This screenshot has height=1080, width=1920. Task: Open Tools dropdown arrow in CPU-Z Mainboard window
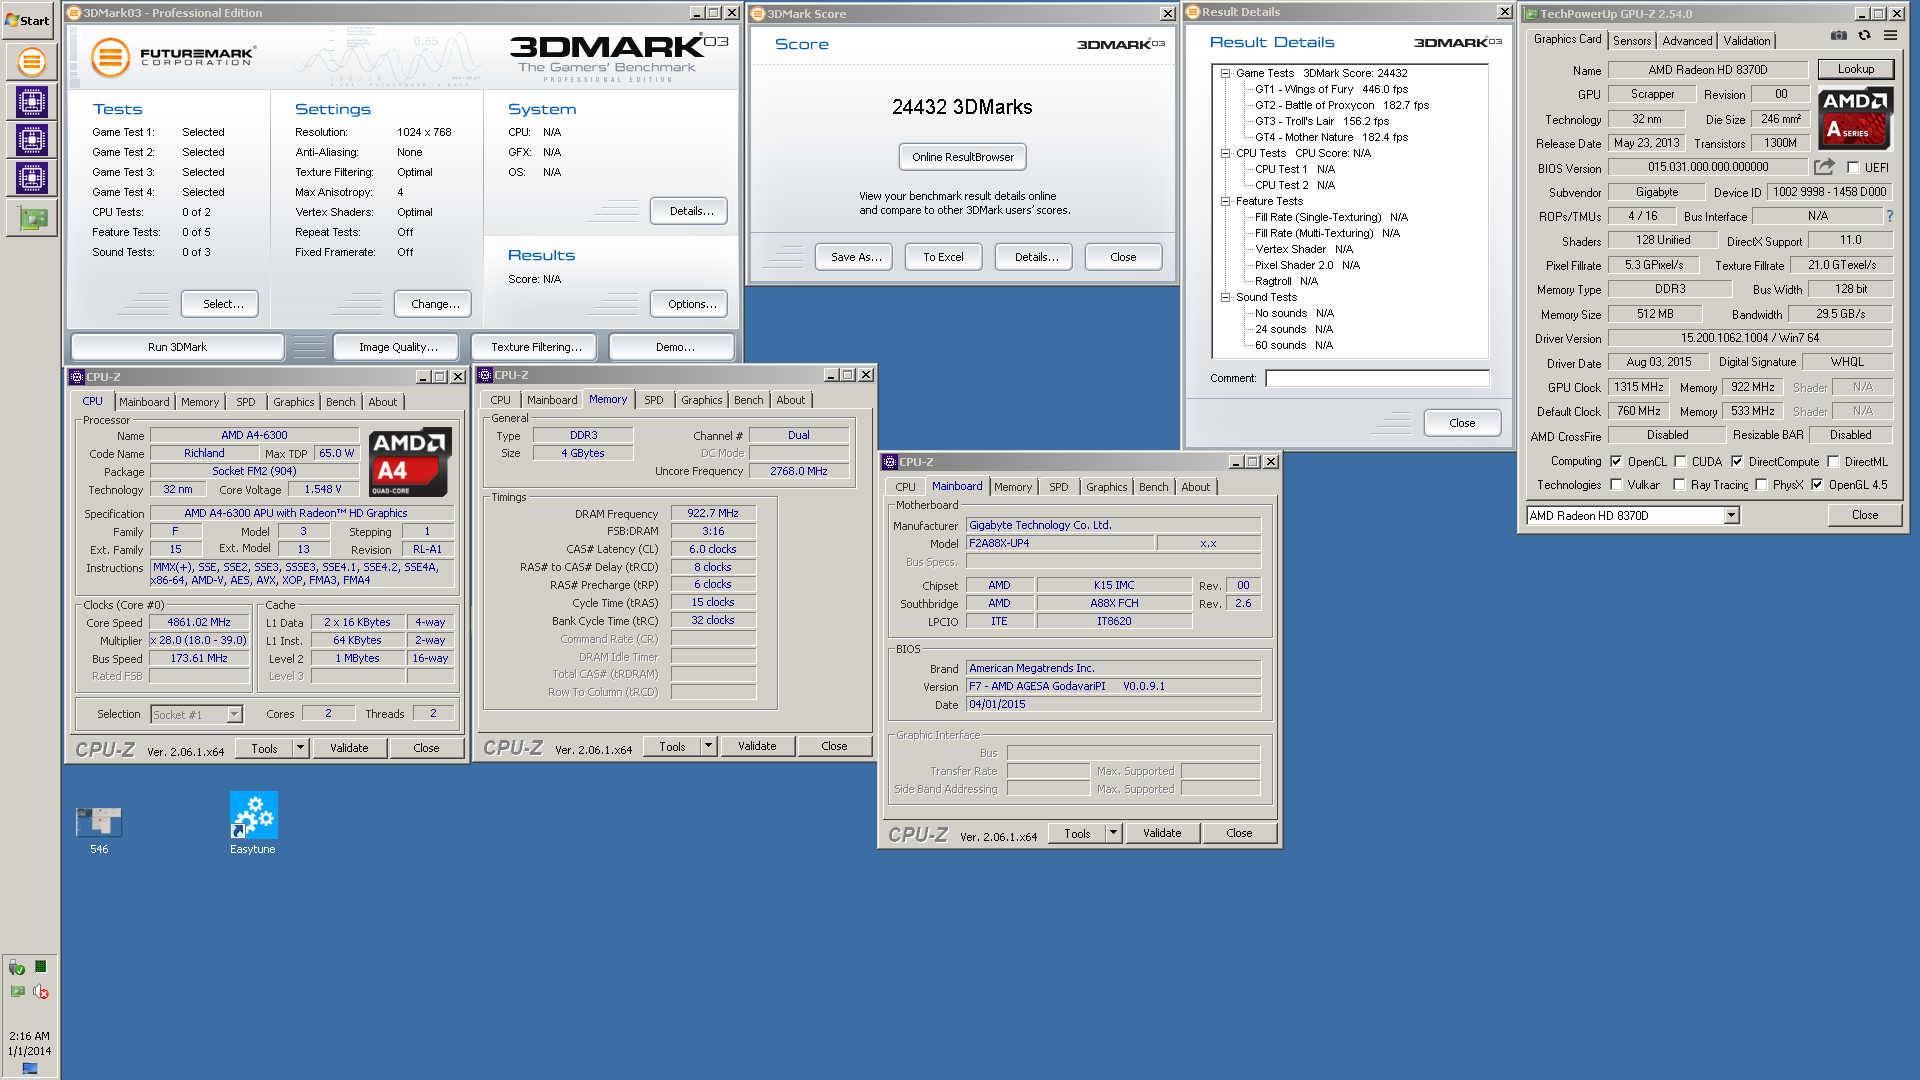[1113, 833]
